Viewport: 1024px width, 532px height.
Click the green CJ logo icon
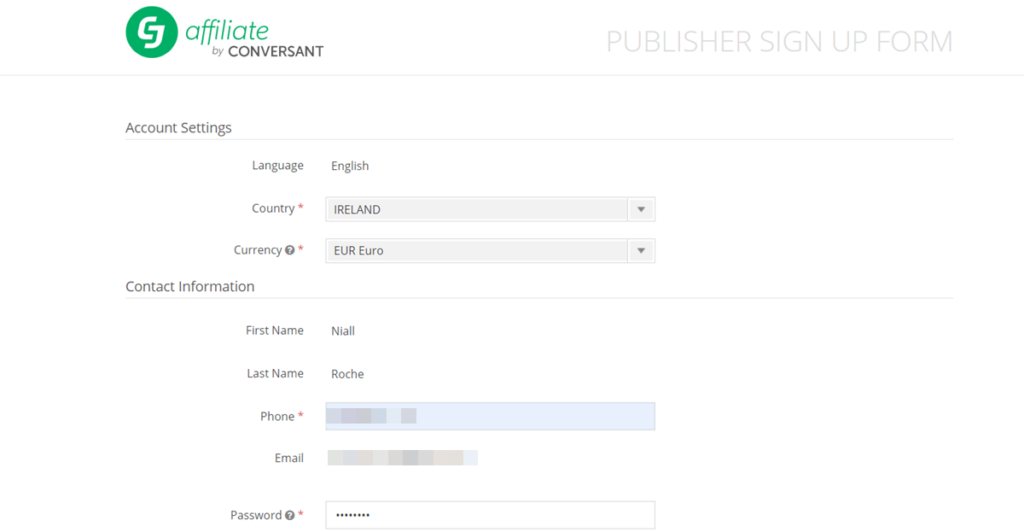pyautogui.click(x=151, y=33)
